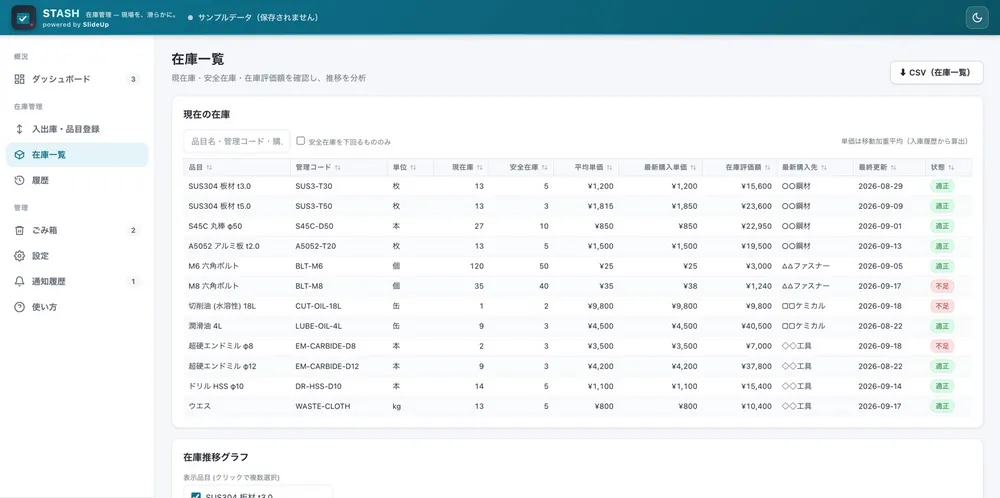Select 在庫一覧 in the sidebar
Image resolution: width=1000 pixels, height=498 pixels.
click(77, 154)
